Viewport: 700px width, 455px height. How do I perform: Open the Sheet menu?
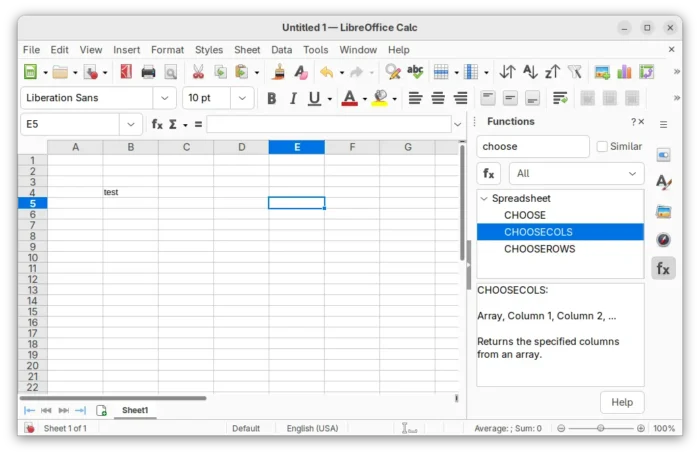(x=247, y=50)
